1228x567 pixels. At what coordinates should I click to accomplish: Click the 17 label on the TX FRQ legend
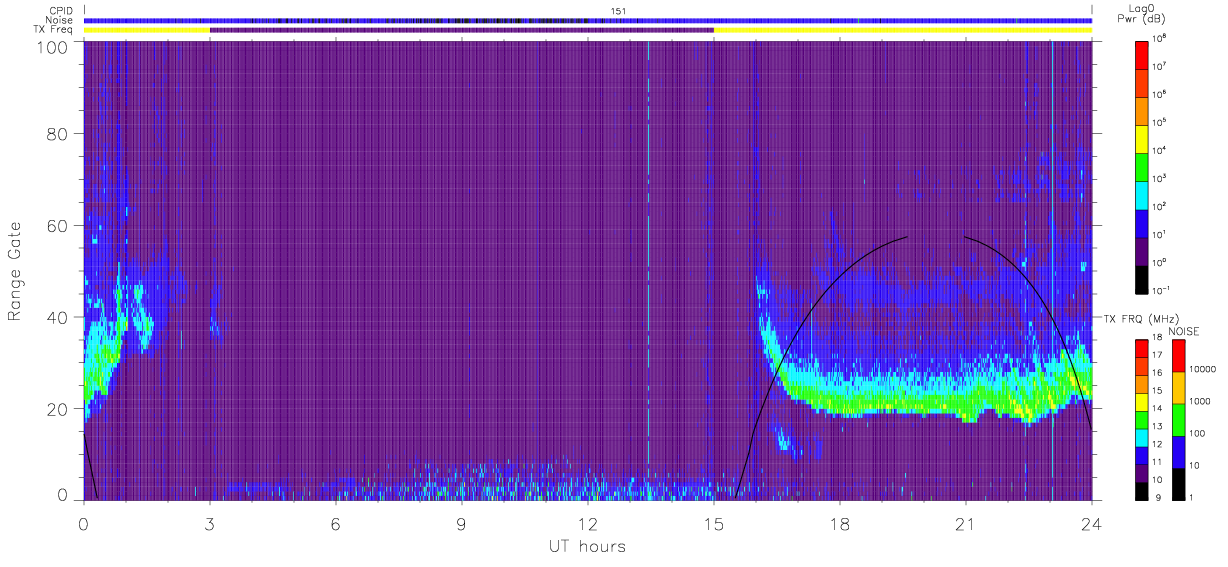[1155, 357]
